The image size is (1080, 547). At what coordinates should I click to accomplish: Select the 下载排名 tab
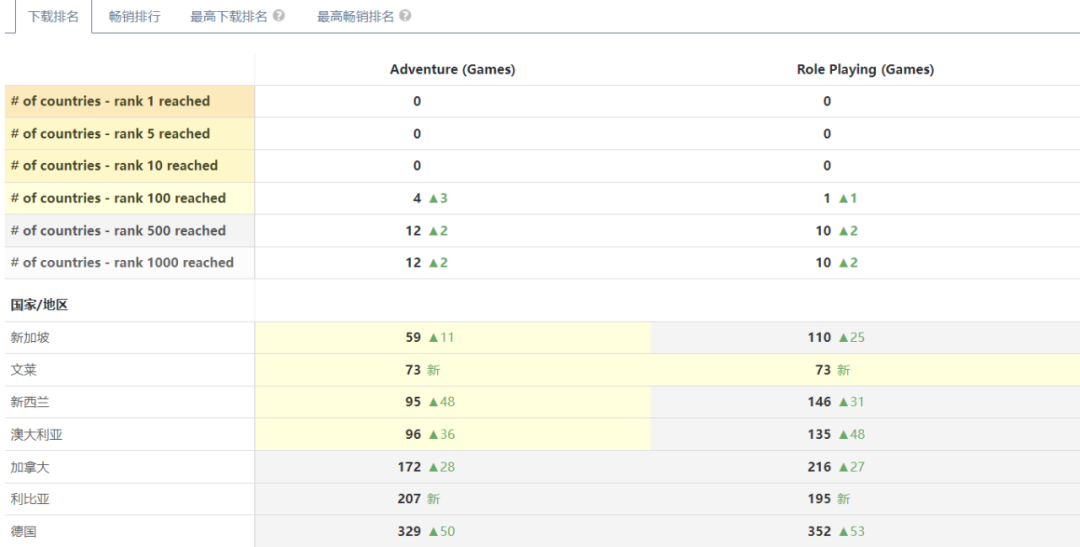[x=53, y=17]
